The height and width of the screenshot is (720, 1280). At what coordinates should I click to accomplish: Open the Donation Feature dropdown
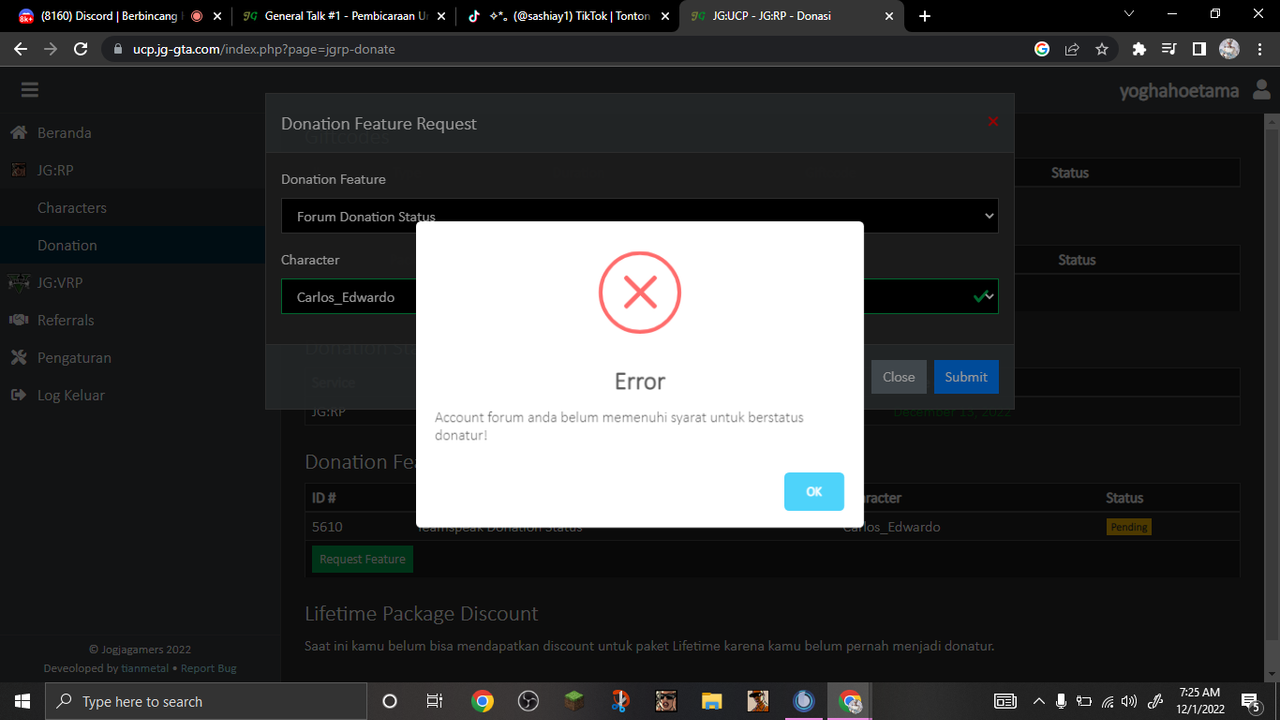click(x=640, y=216)
